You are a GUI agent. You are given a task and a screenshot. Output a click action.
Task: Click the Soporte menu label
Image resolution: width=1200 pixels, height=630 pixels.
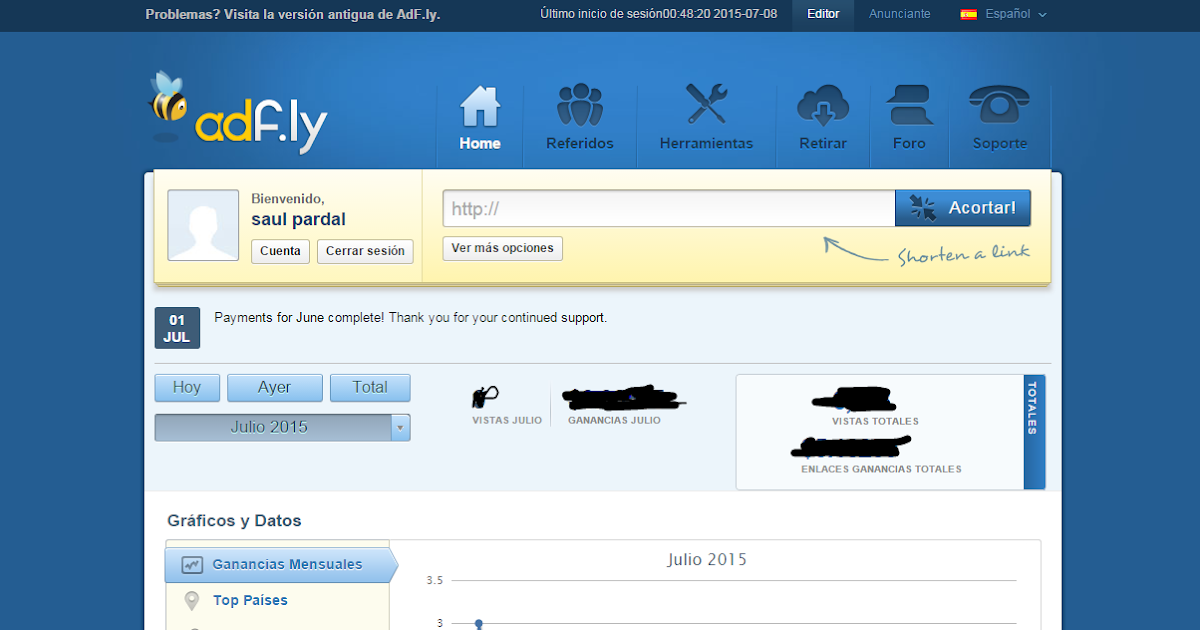click(x=1000, y=143)
